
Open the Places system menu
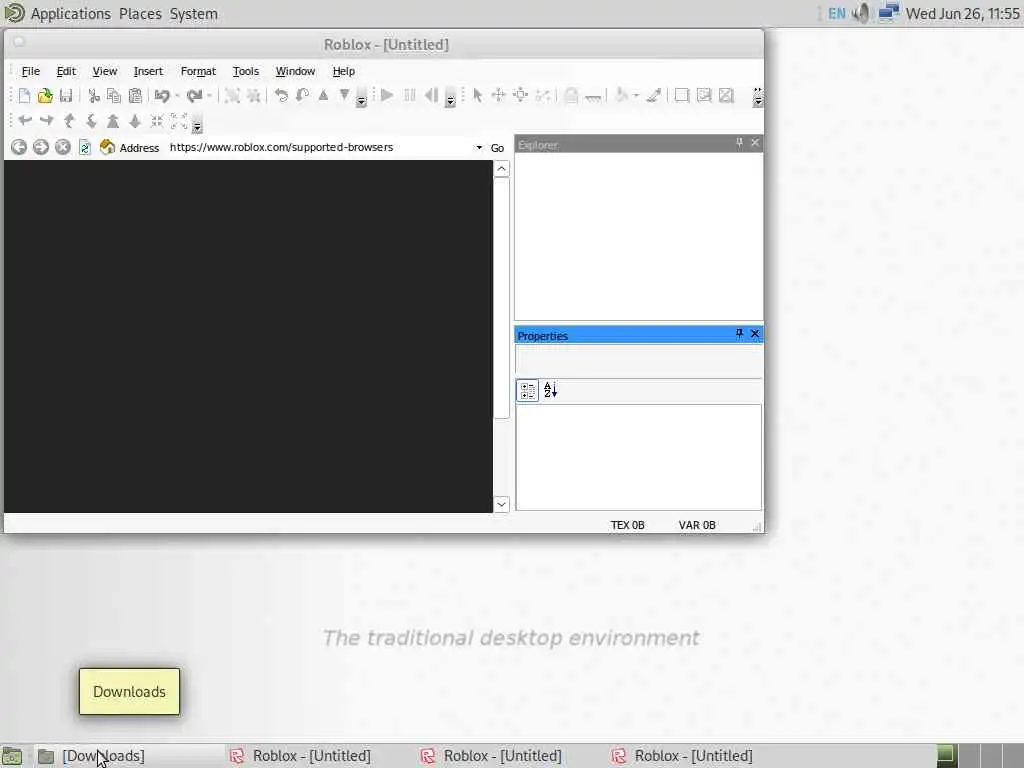[x=140, y=14]
